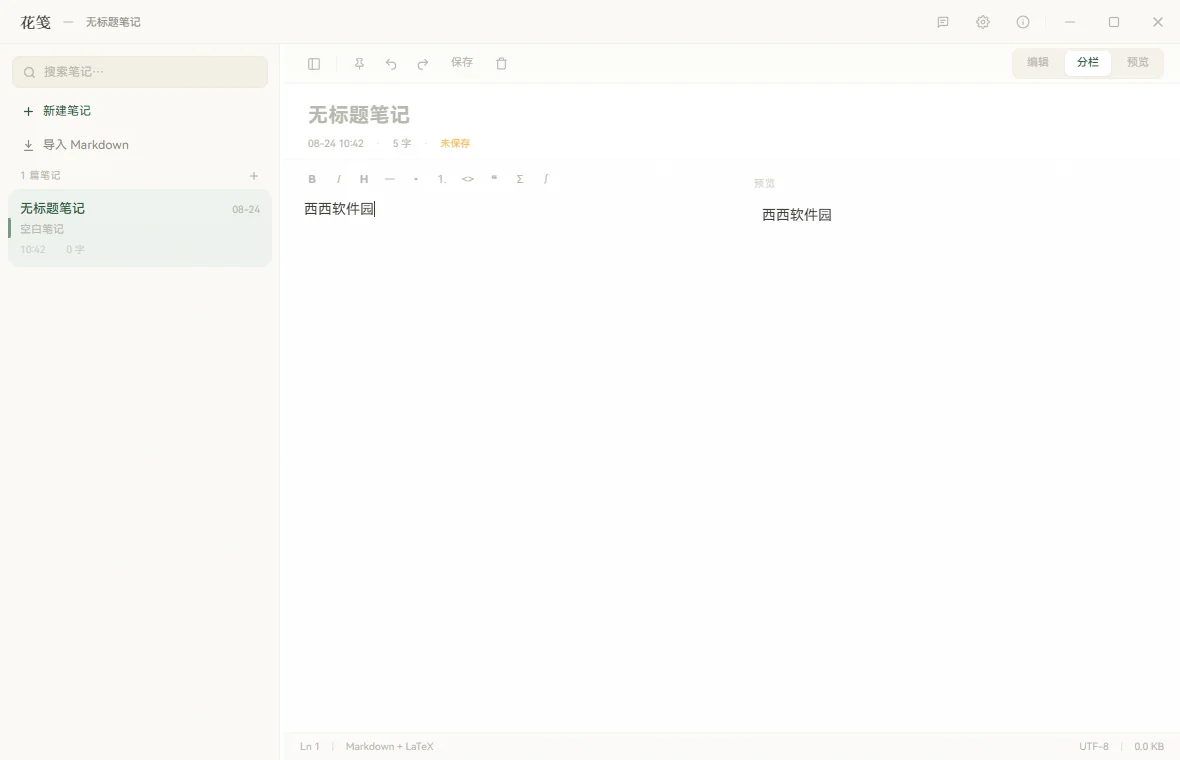Redo the last edit
1180x760 pixels.
(422, 64)
